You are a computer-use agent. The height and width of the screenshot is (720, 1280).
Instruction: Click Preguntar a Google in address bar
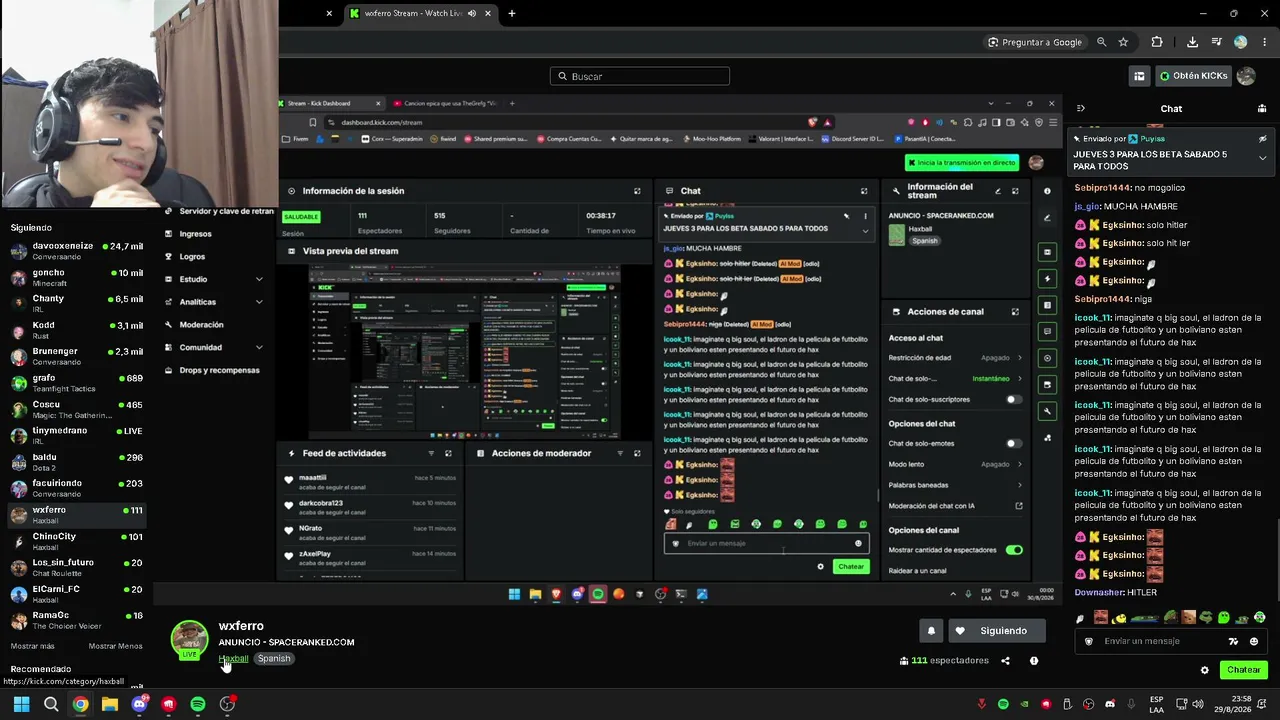[x=1035, y=42]
